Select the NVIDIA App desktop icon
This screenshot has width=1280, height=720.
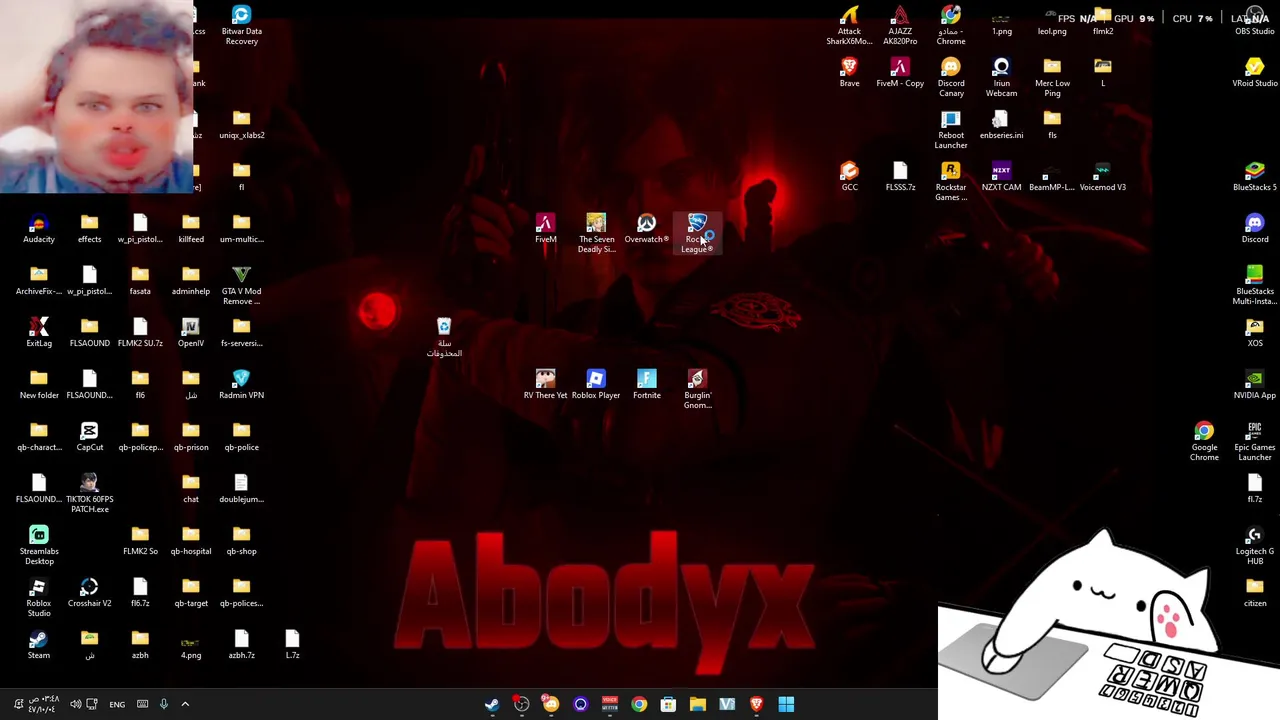click(1255, 384)
